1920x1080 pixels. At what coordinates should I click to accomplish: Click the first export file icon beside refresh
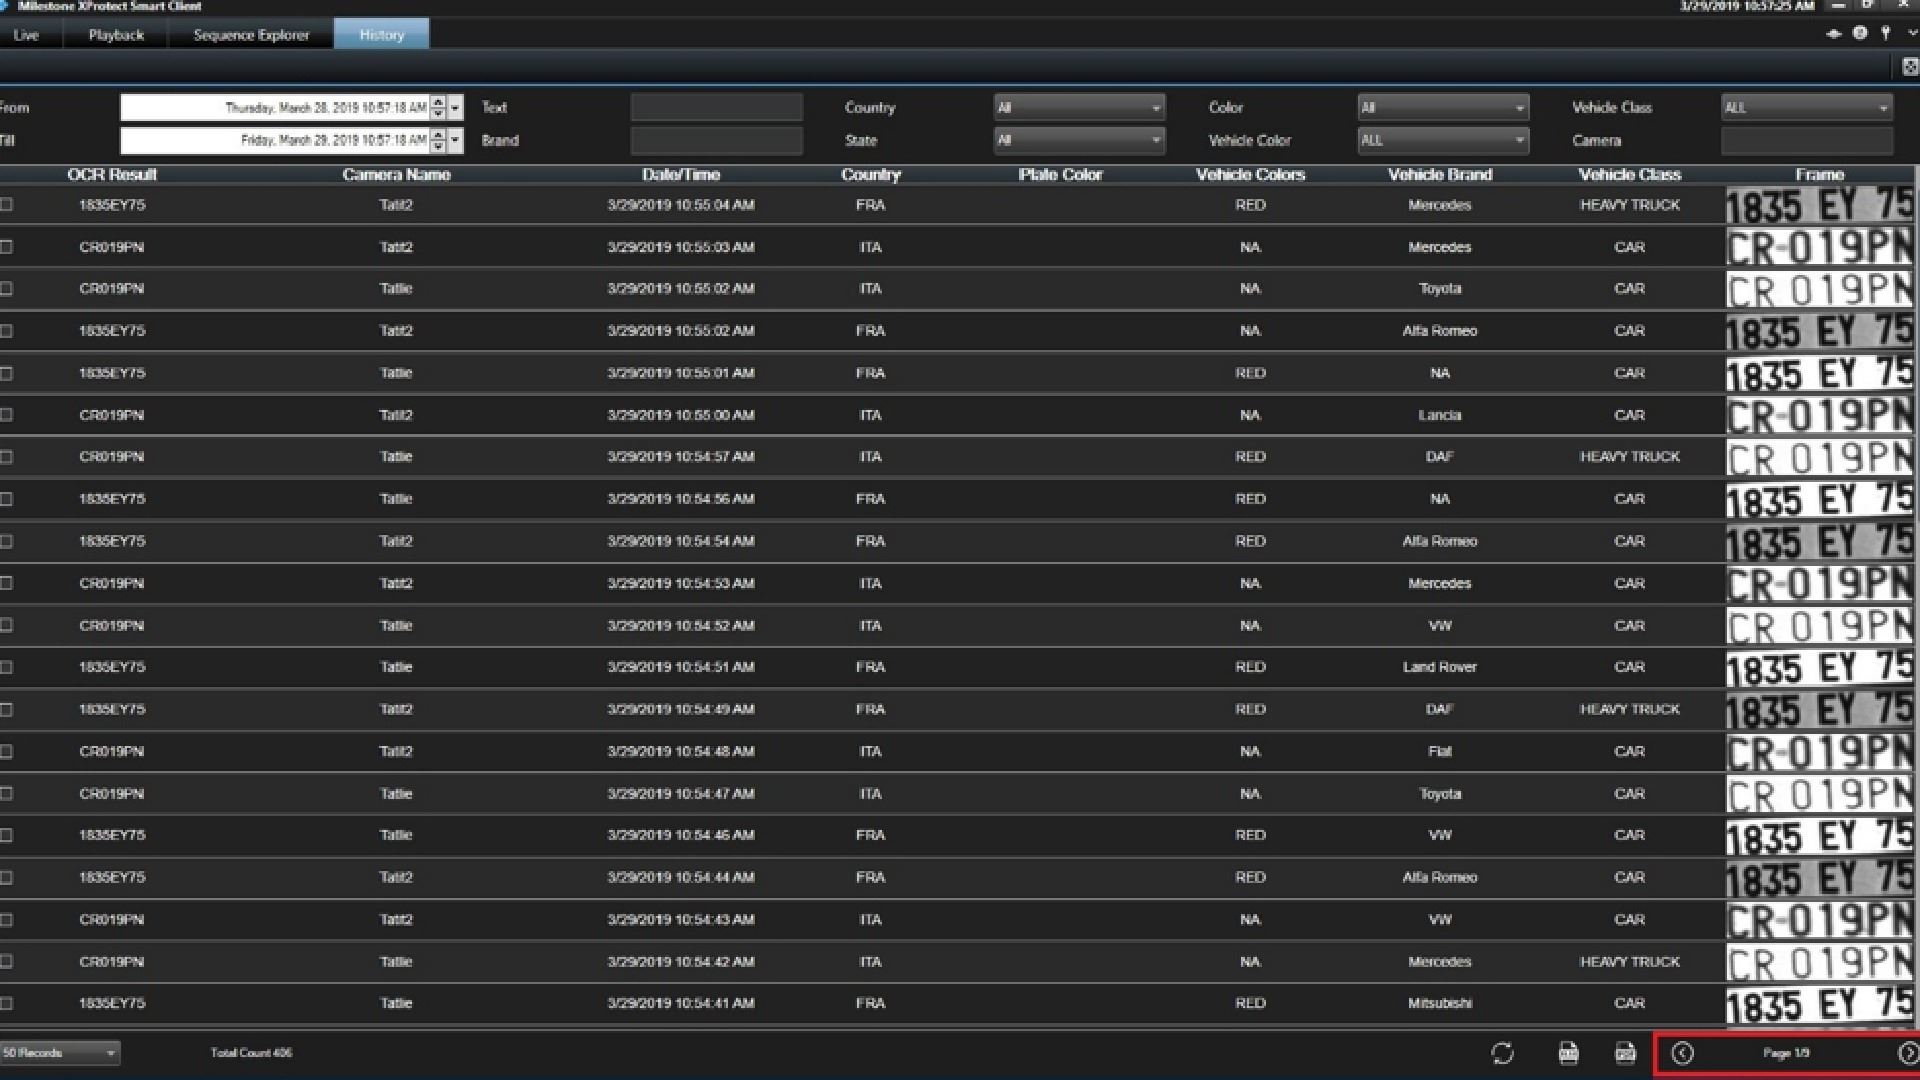(x=1568, y=1052)
